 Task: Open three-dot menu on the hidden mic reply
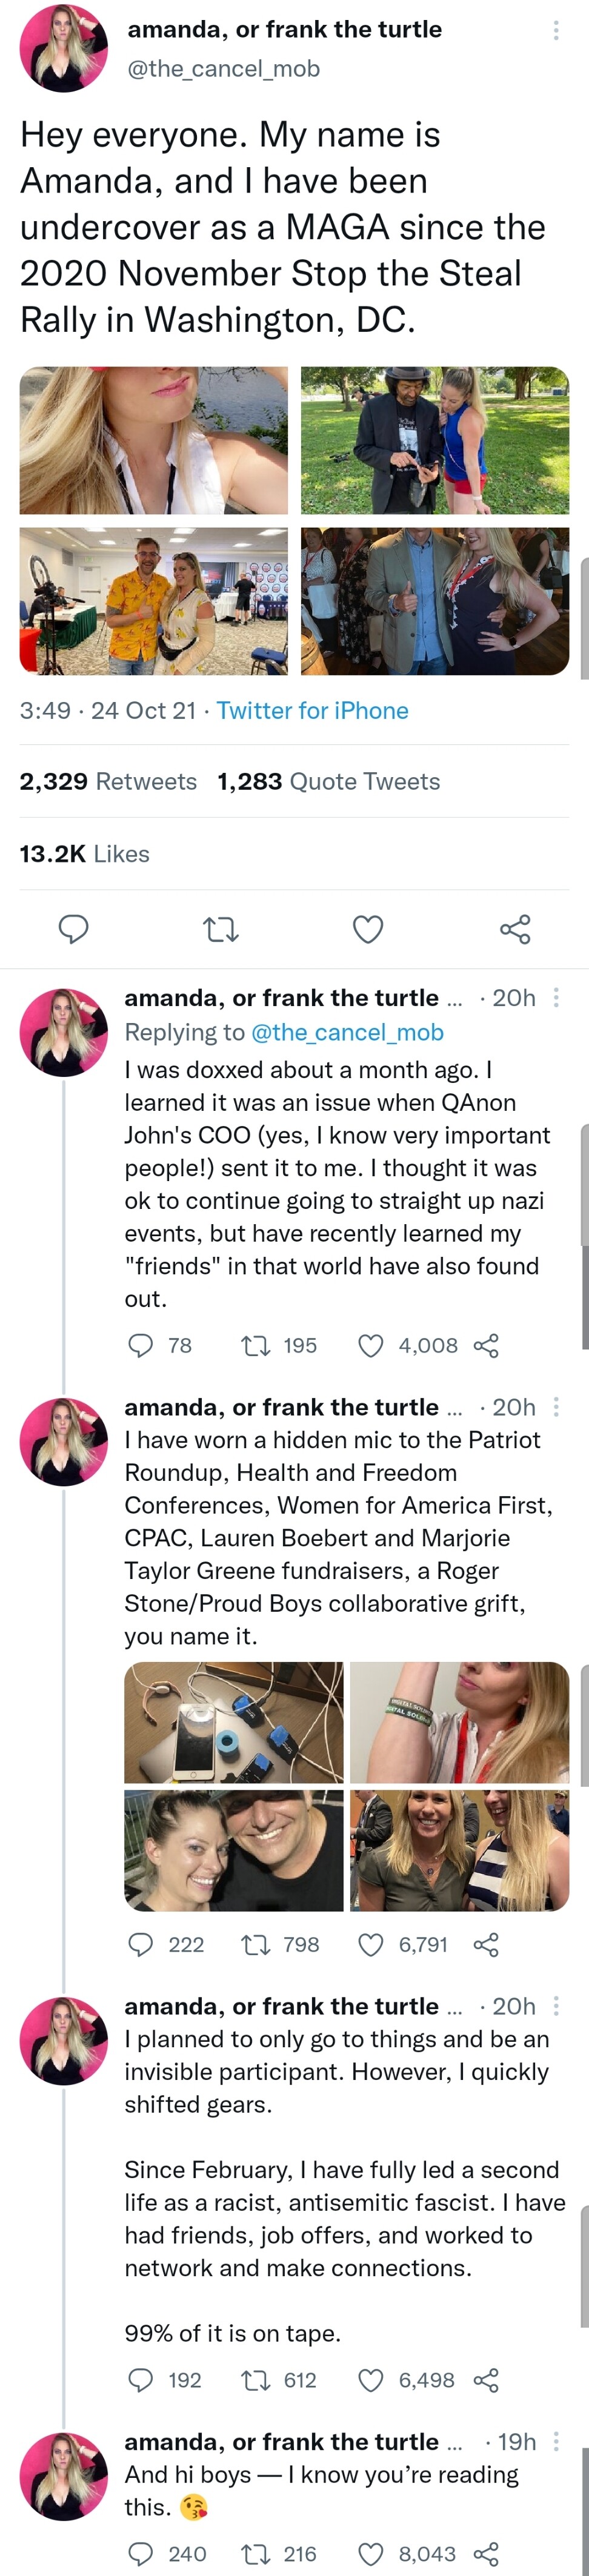click(x=556, y=1407)
